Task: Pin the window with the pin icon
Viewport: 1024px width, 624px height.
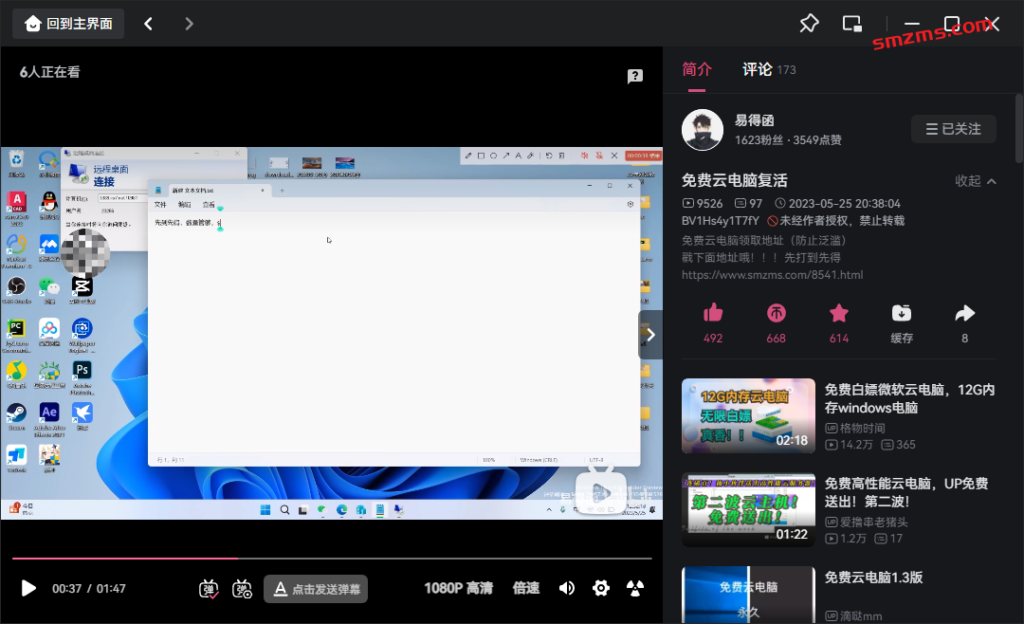Action: [808, 24]
